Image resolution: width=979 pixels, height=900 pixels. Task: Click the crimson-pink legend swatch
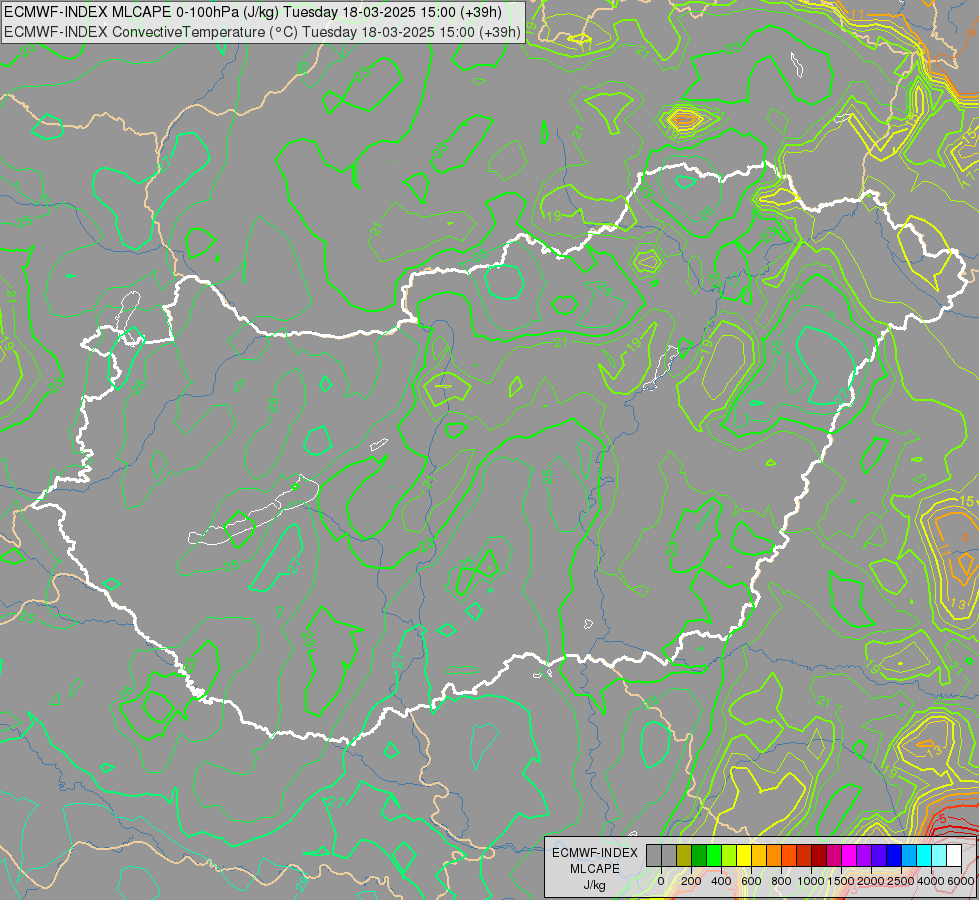point(834,855)
